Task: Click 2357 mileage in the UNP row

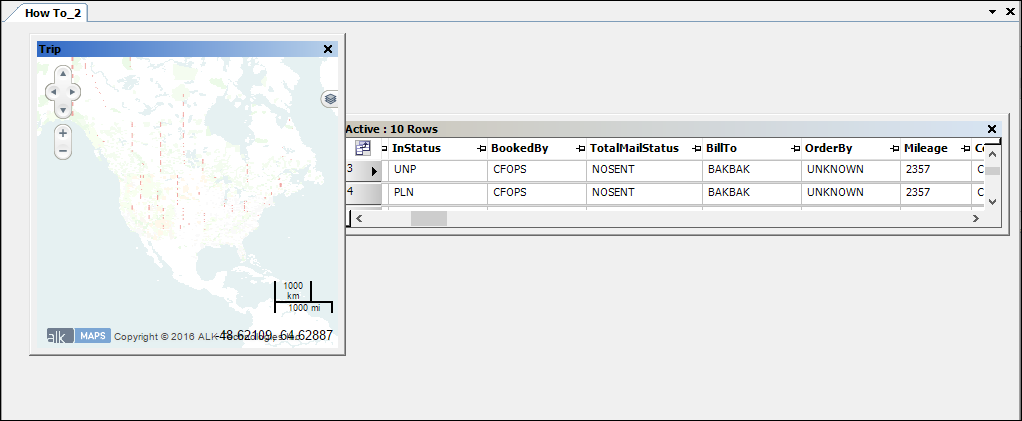Action: [x=937, y=170]
